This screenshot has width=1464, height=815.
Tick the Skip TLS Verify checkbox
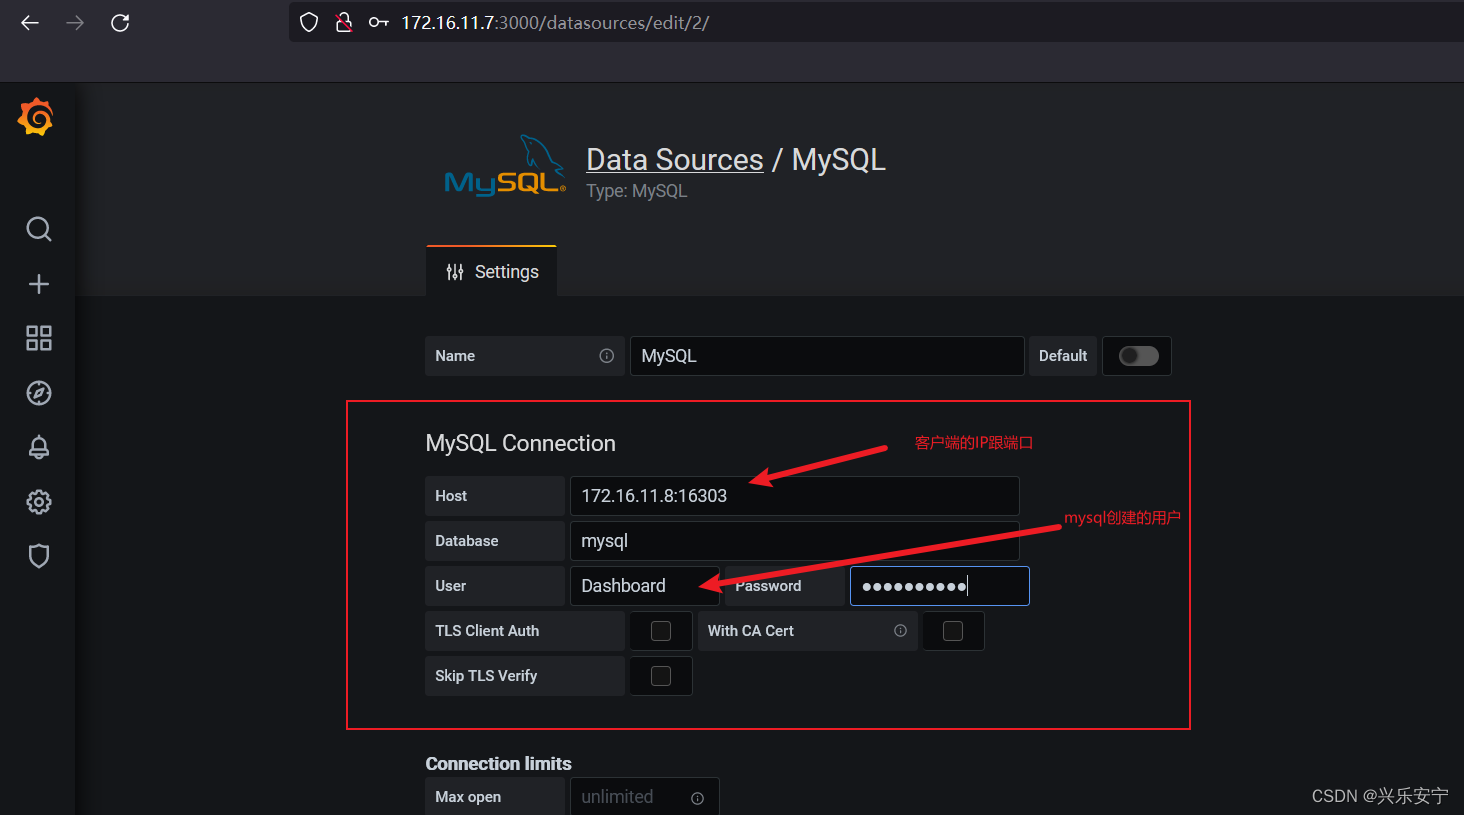661,676
